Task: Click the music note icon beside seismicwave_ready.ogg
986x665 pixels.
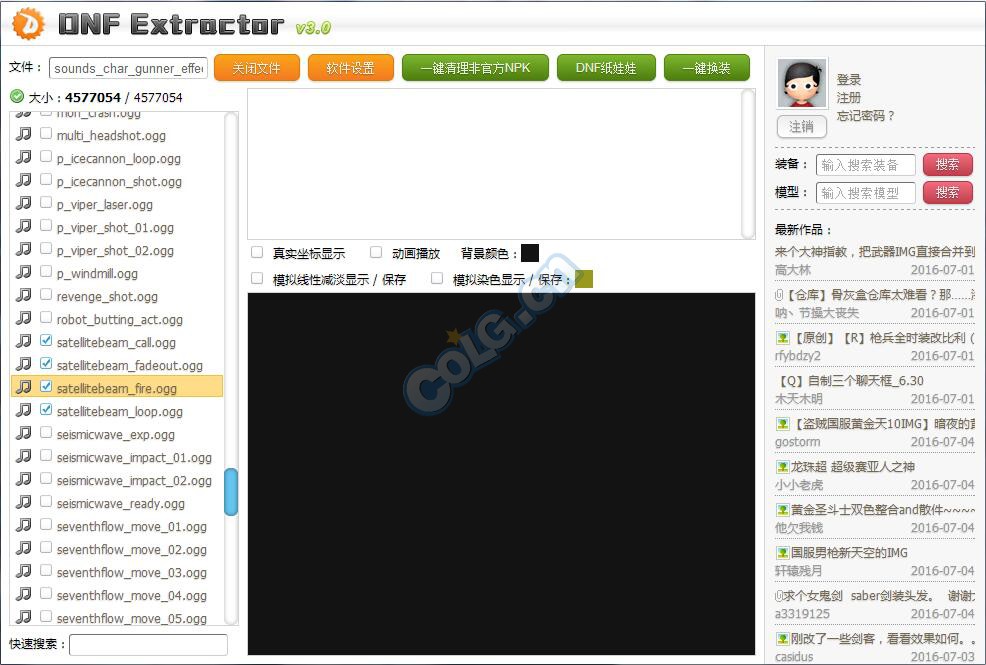Action: coord(24,502)
